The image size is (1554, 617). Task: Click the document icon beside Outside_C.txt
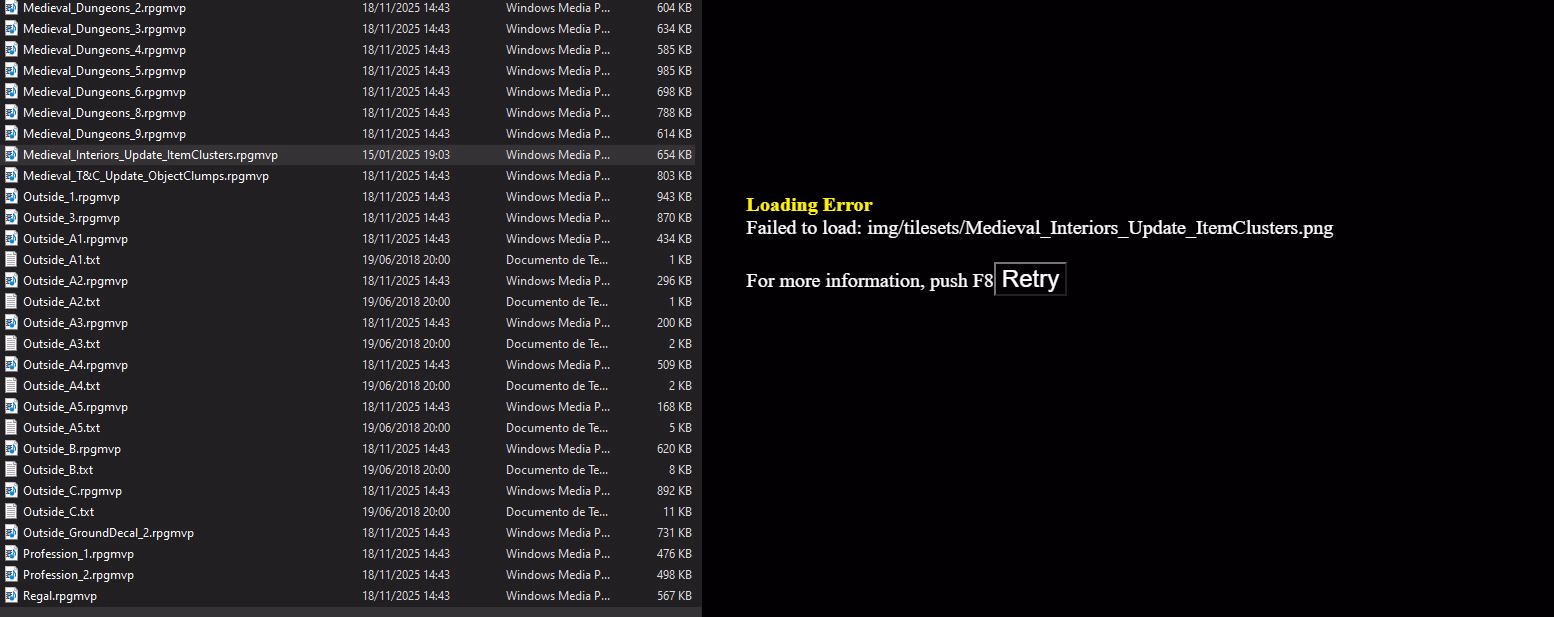(12, 512)
